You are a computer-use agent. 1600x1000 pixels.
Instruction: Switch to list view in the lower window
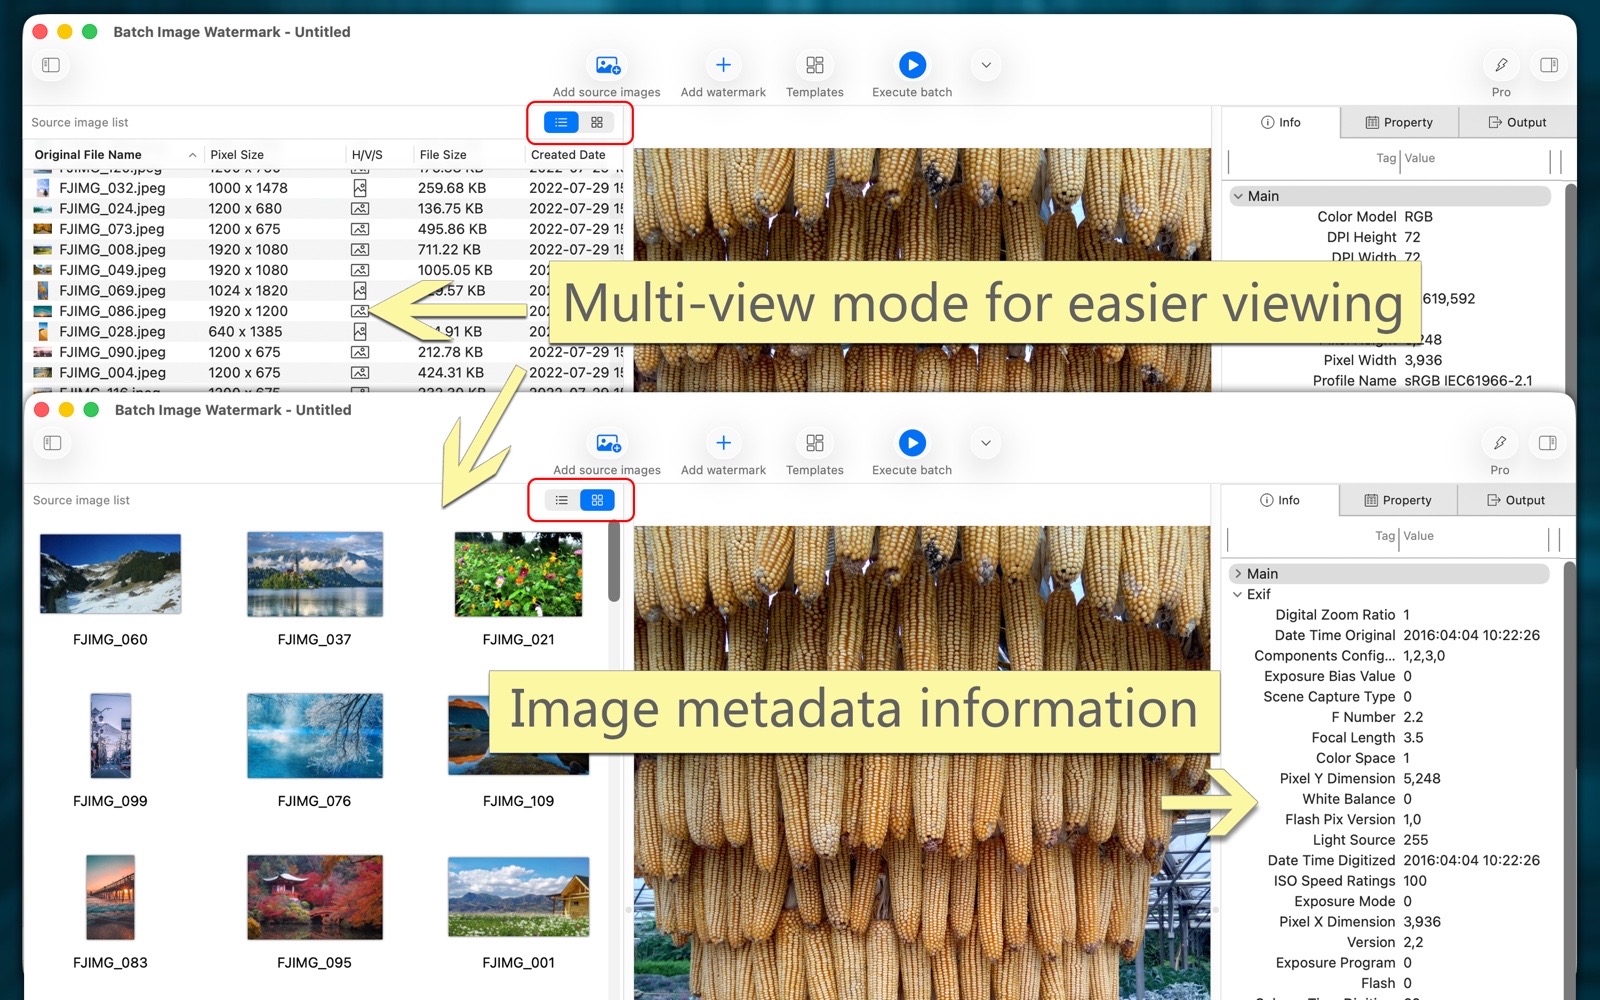pos(562,500)
